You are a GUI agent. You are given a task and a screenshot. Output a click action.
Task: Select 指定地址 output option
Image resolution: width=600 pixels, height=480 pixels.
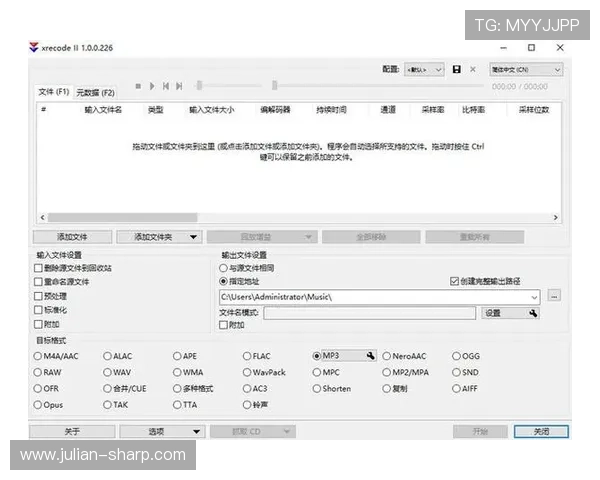pyautogui.click(x=223, y=281)
